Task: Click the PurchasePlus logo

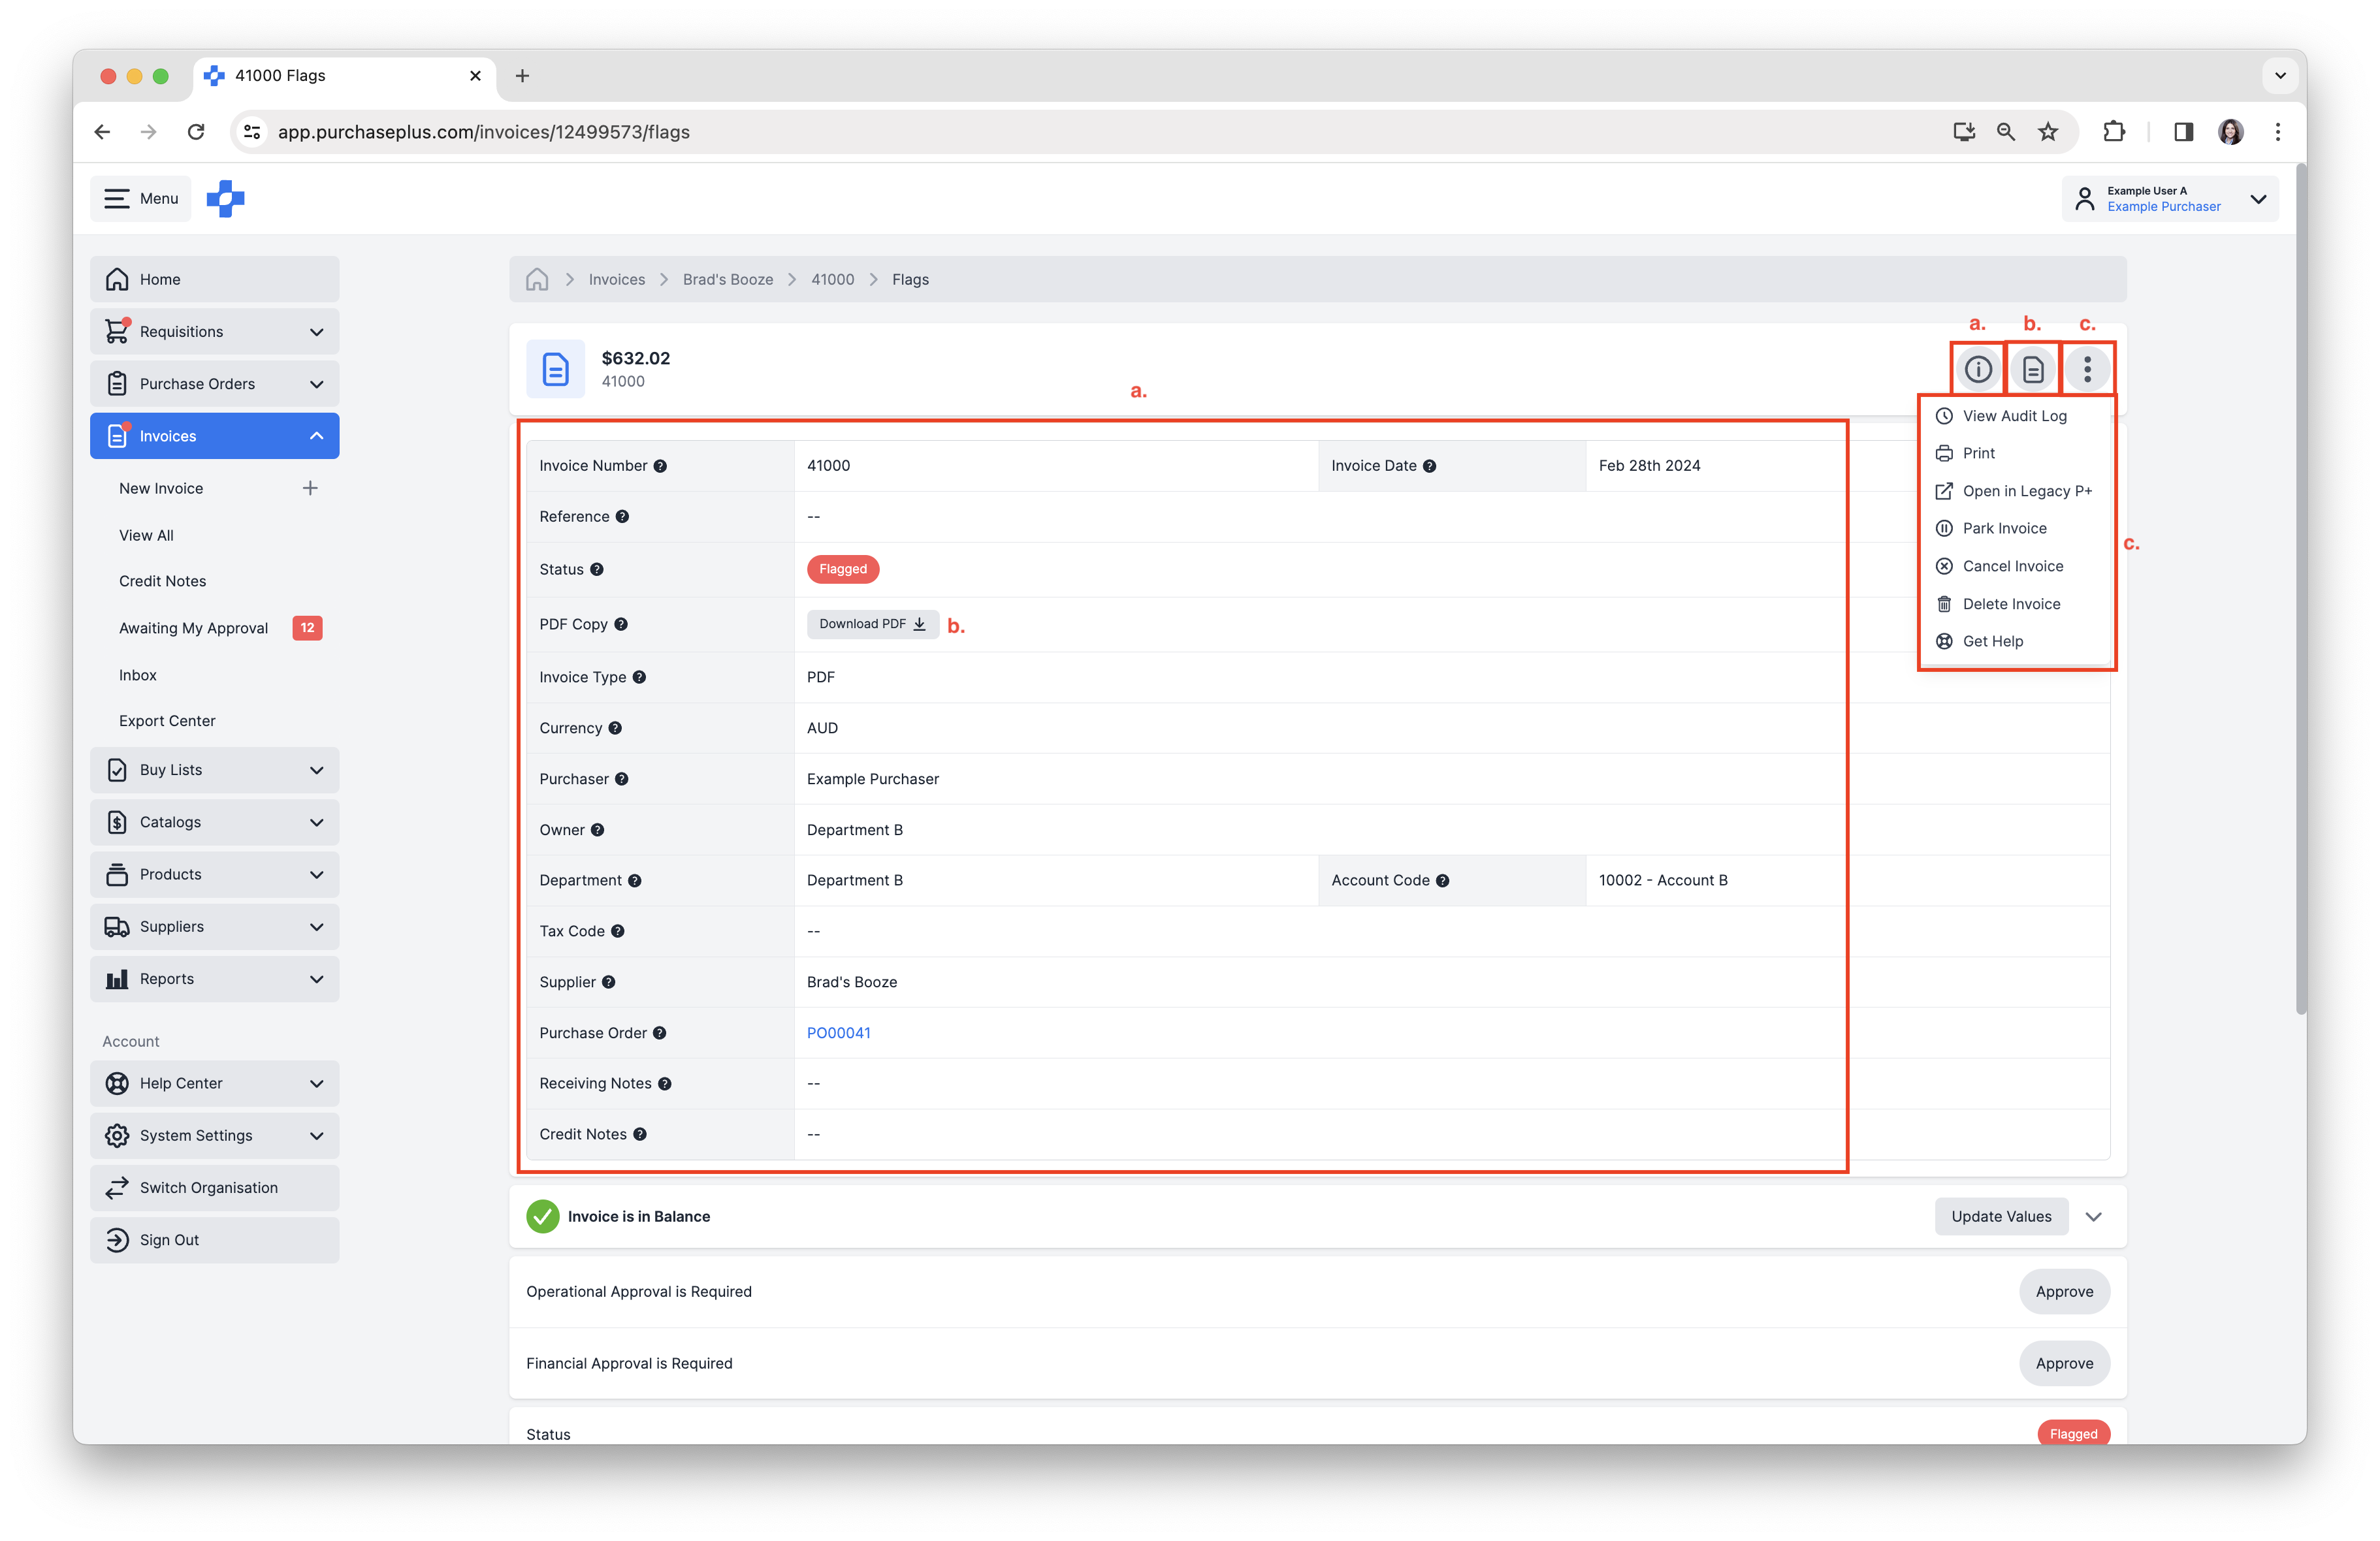Action: [x=225, y=198]
